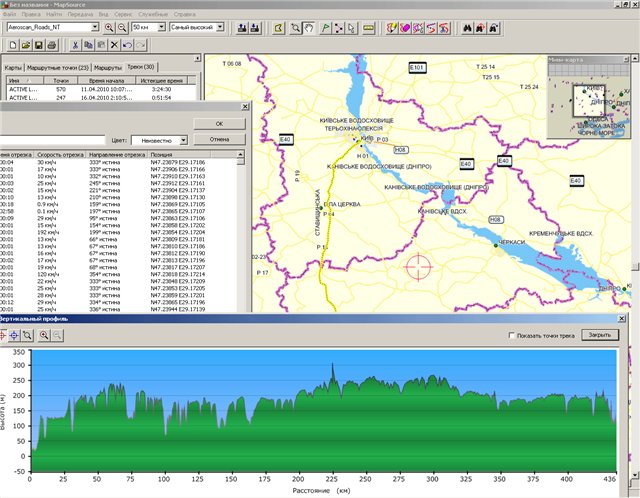Switch to Маршрутные точки (23) tab
This screenshot has height=498, width=640.
58,68
